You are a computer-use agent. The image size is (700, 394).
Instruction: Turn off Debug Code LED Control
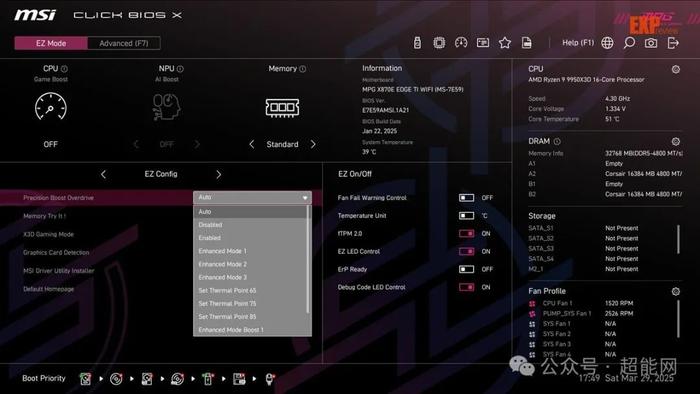467,287
